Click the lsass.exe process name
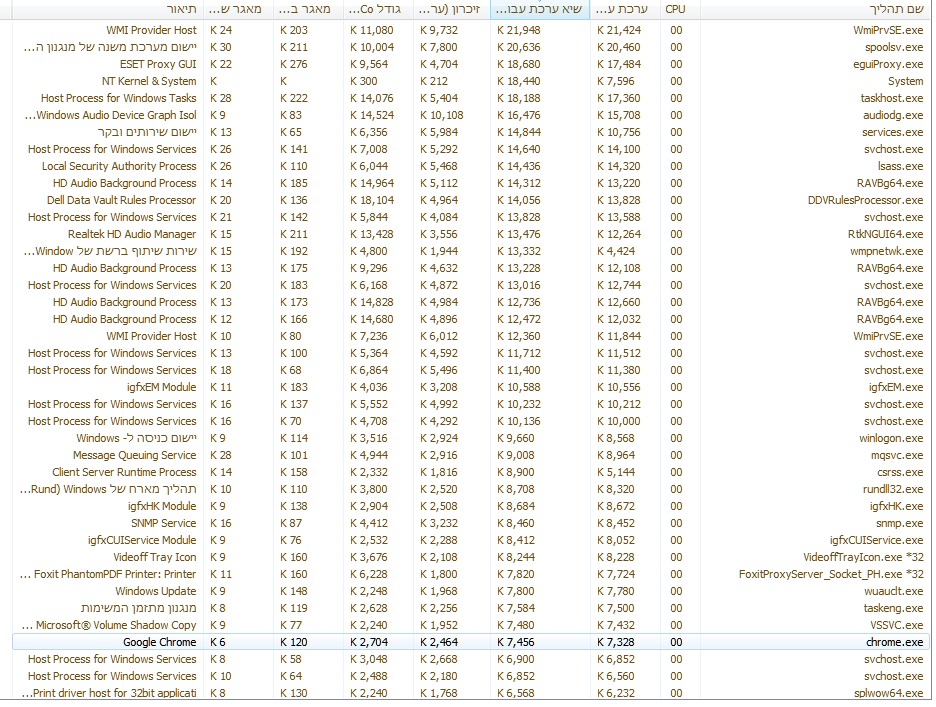The width and height of the screenshot is (936, 707). tap(900, 166)
